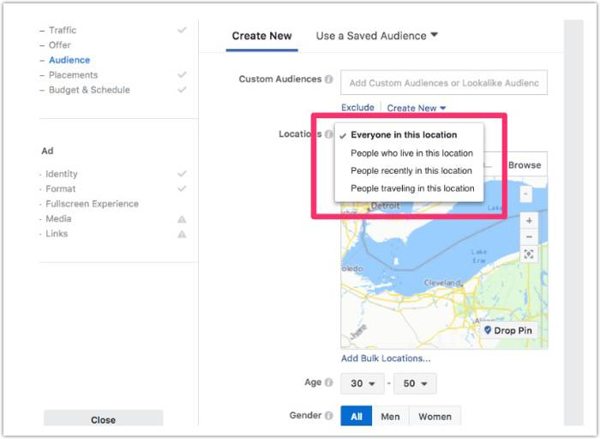
Task: Click the Age info icon
Action: click(x=329, y=382)
